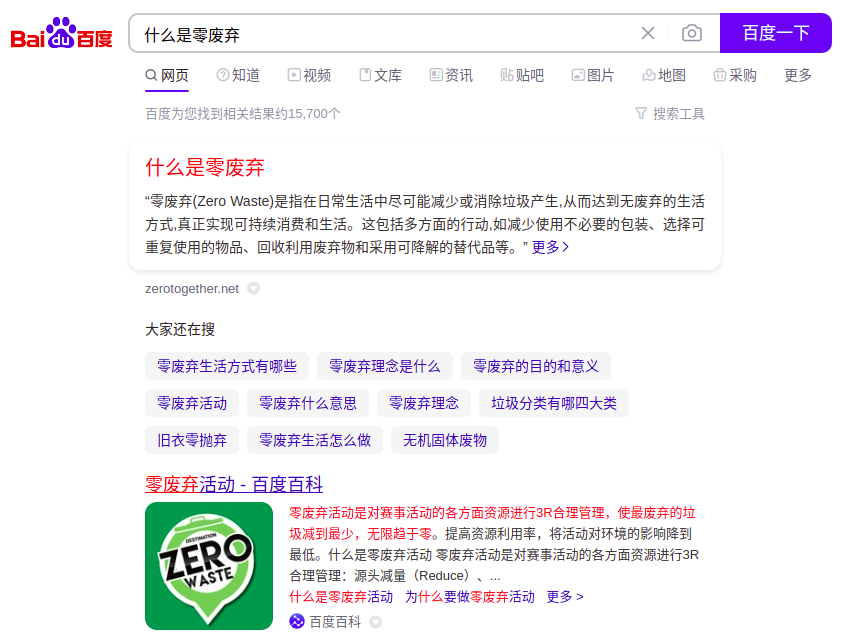Search suggestion 零废弃生活方式有哪些

[227, 366]
